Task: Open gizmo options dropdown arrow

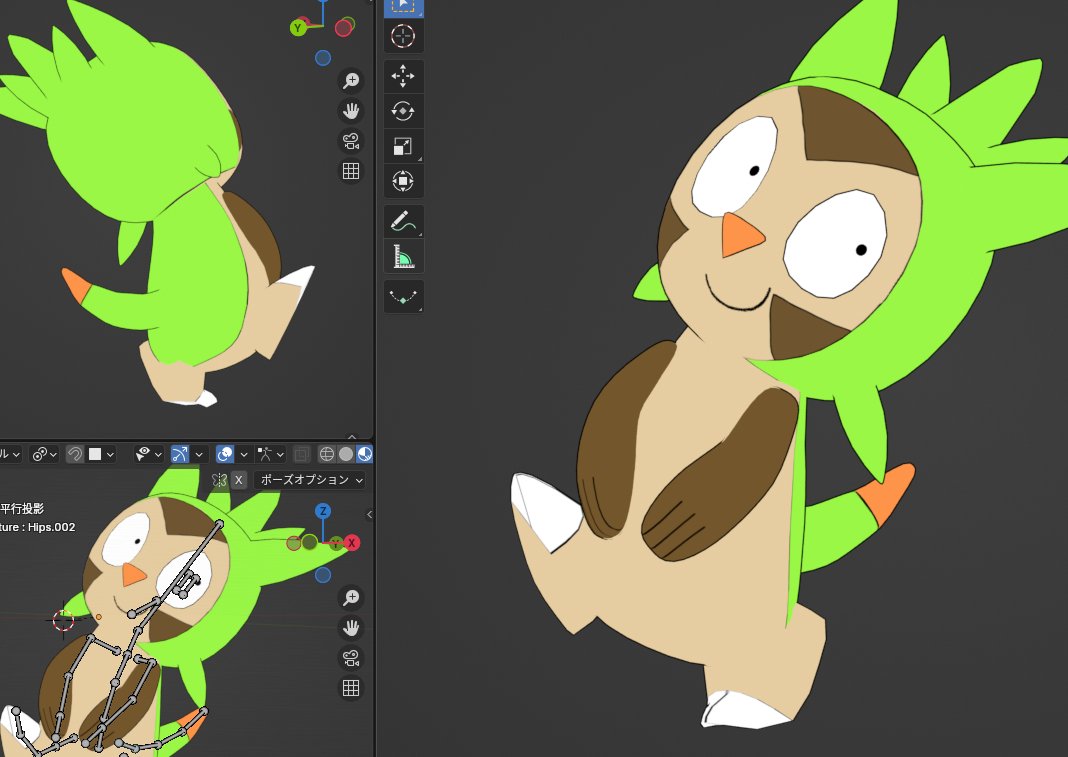Action: coord(198,454)
